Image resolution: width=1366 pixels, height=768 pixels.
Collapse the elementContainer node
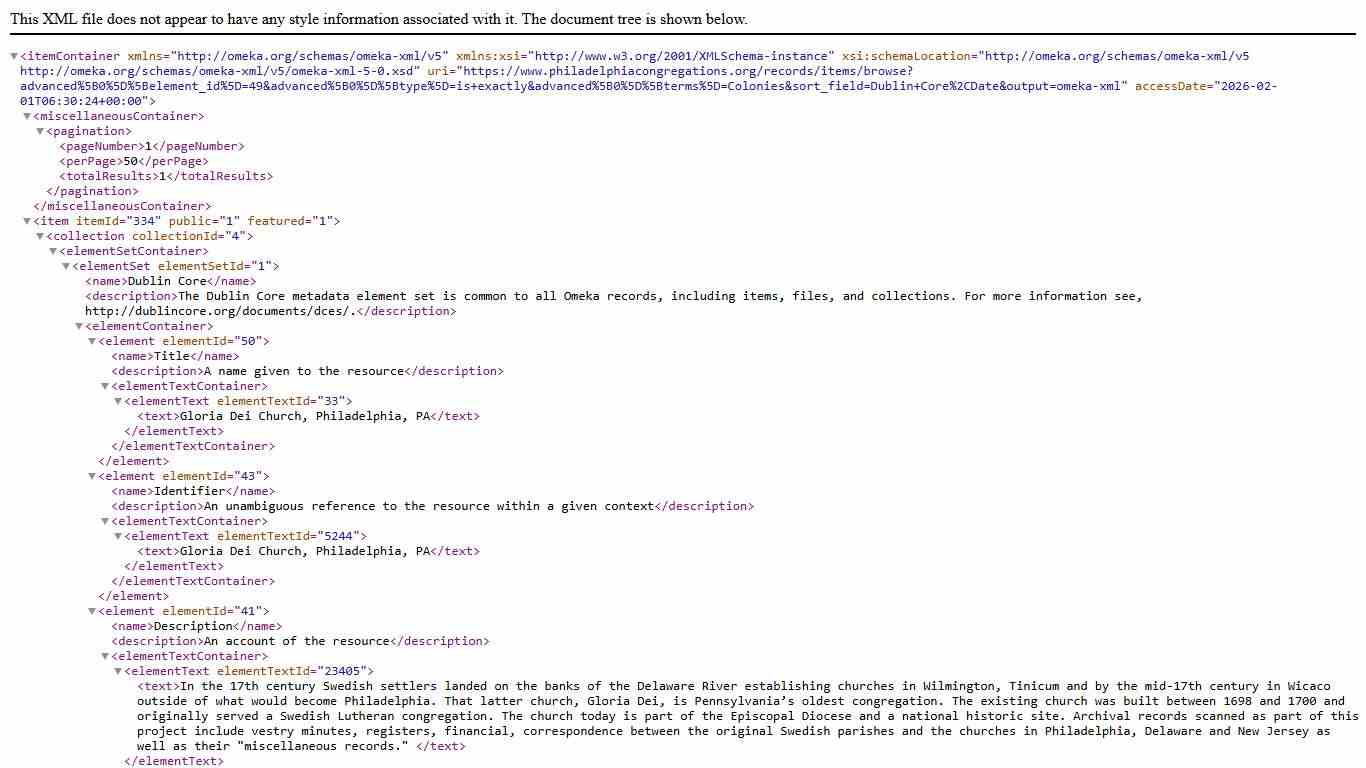pyautogui.click(x=79, y=327)
